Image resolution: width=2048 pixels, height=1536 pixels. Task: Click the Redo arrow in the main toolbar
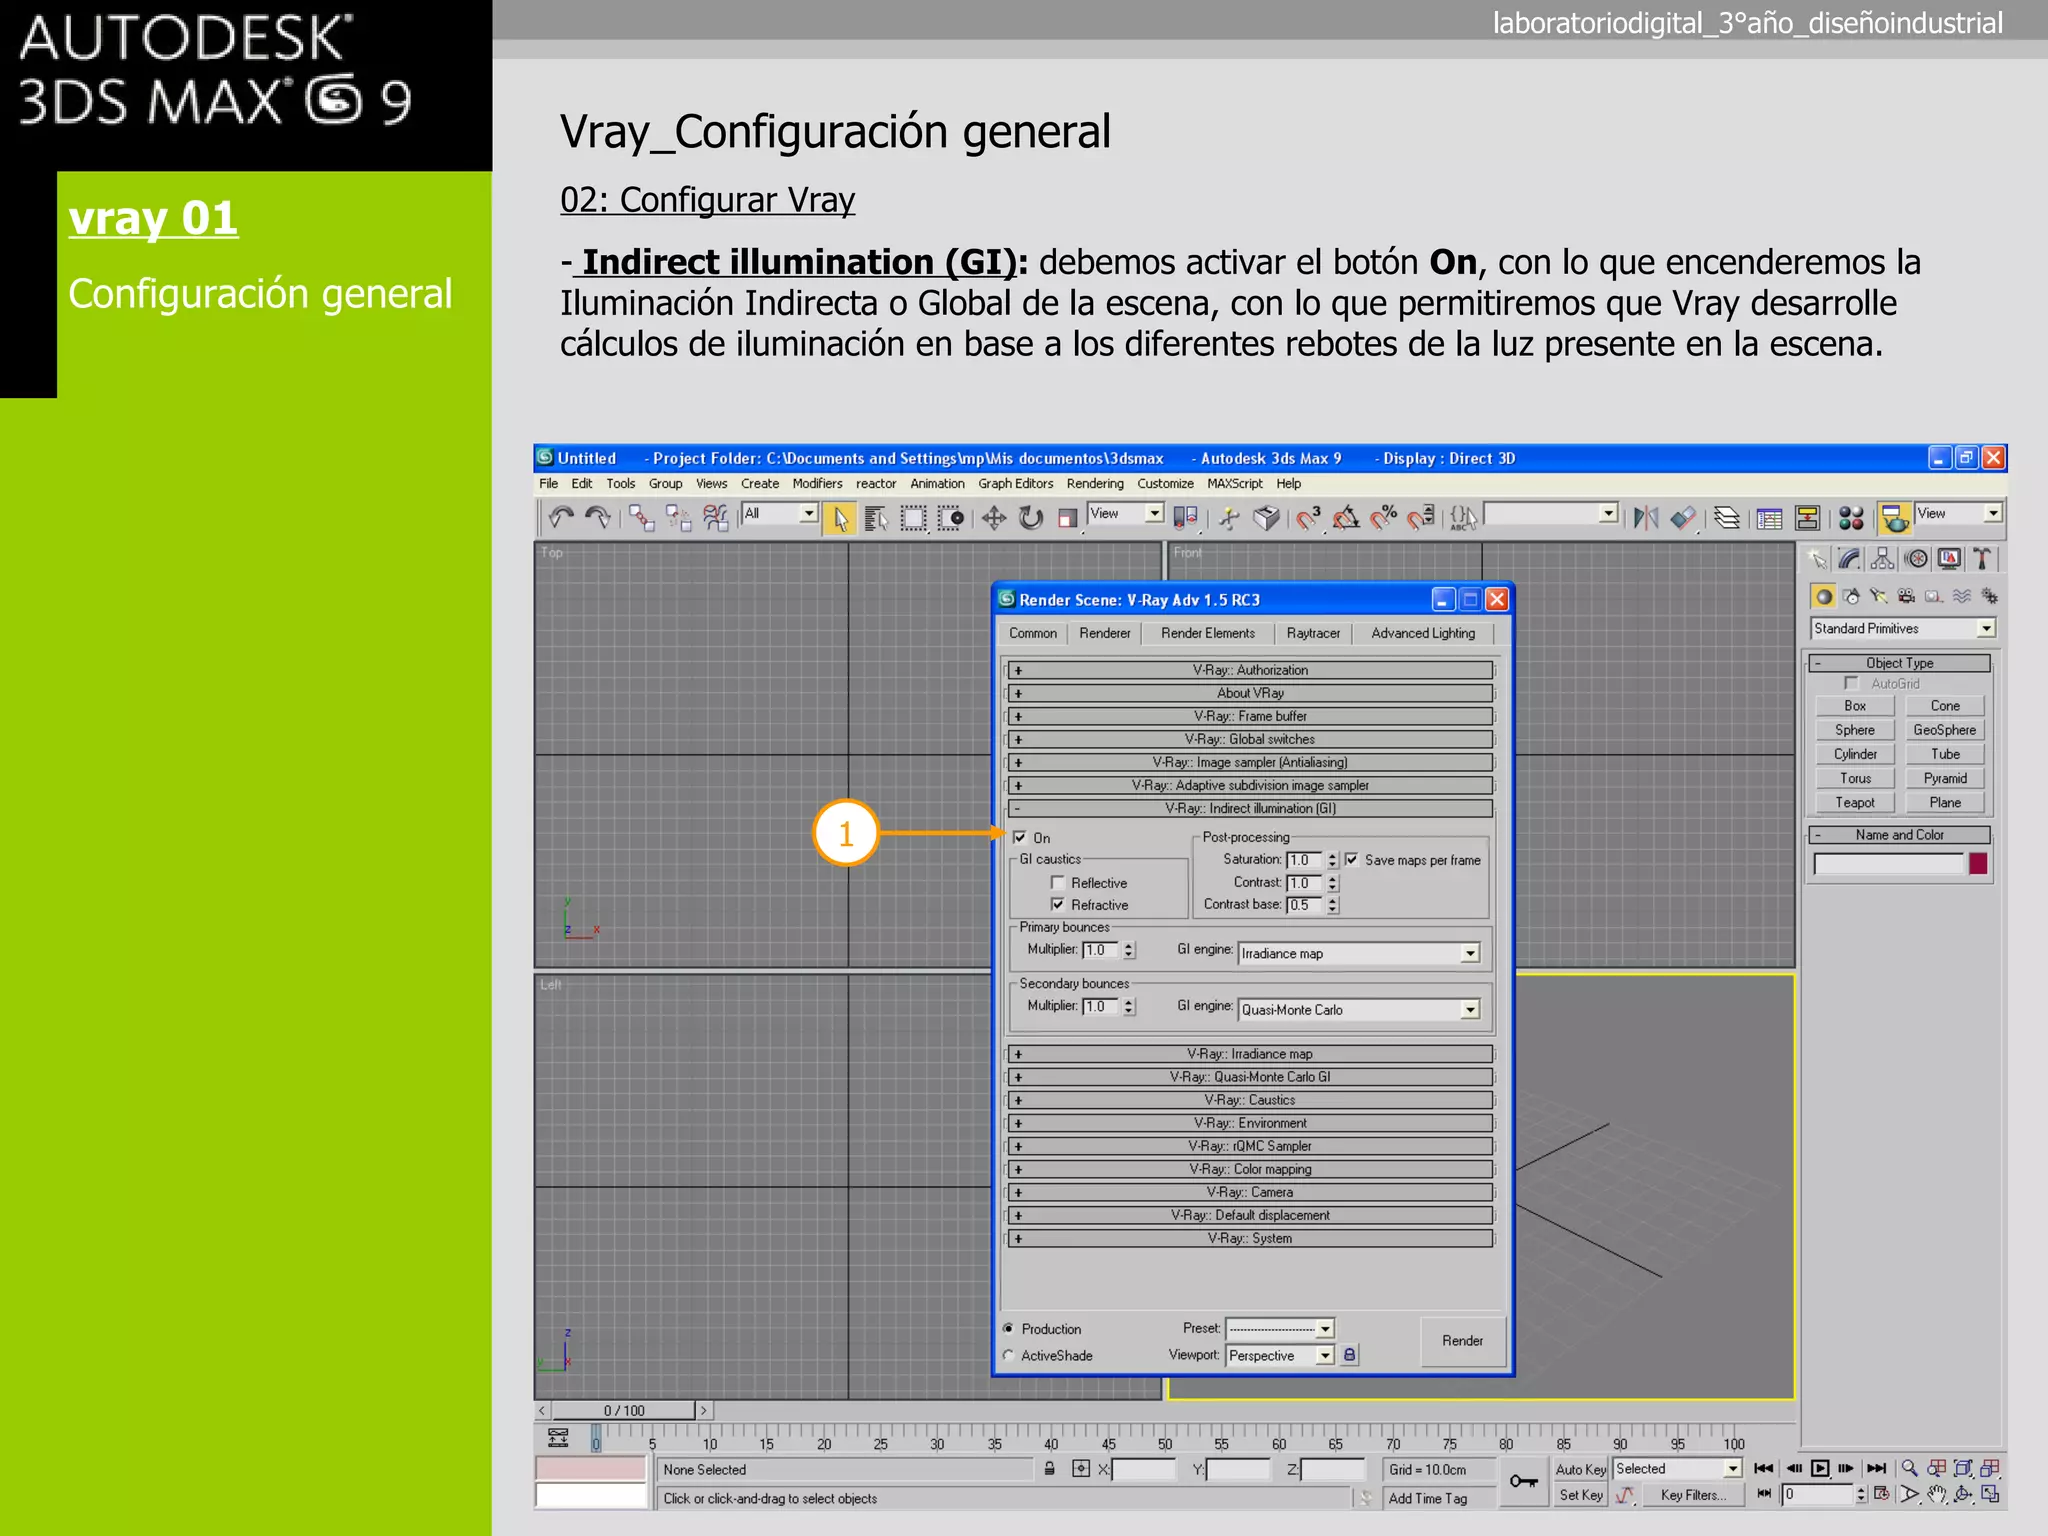[598, 517]
